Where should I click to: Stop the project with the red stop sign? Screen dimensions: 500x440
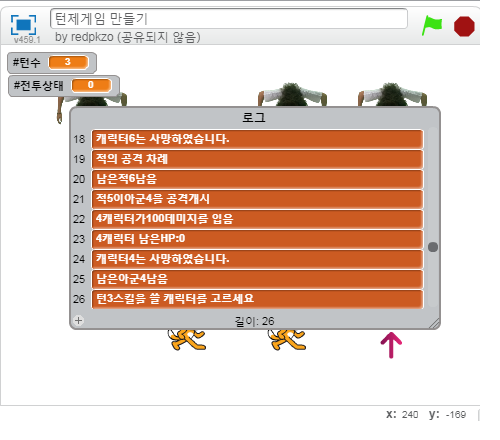tap(464, 26)
